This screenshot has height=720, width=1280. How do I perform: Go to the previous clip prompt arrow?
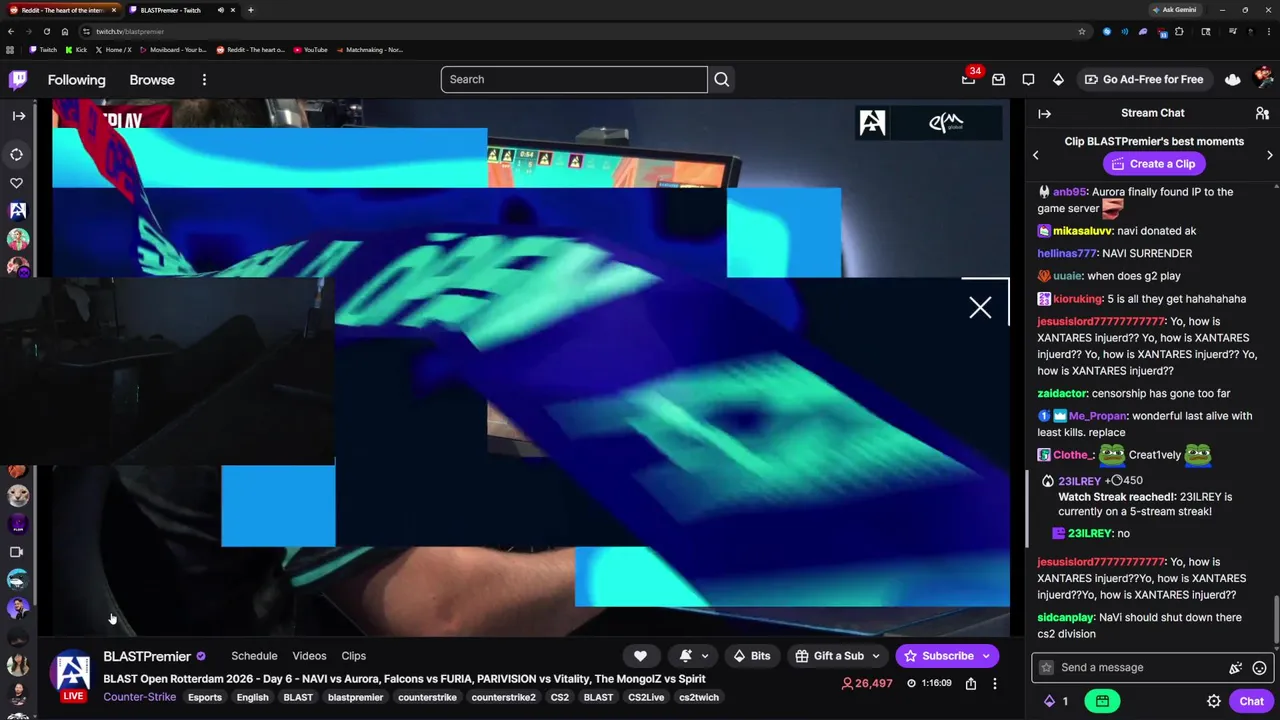pyautogui.click(x=1036, y=155)
